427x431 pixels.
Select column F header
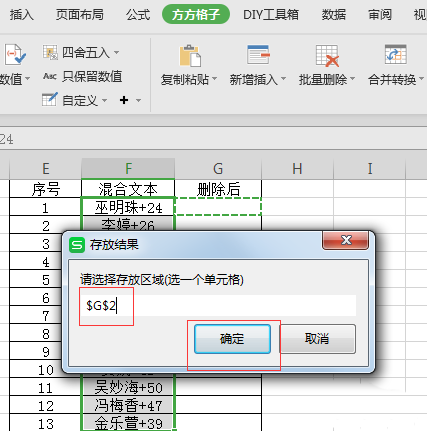pyautogui.click(x=128, y=169)
